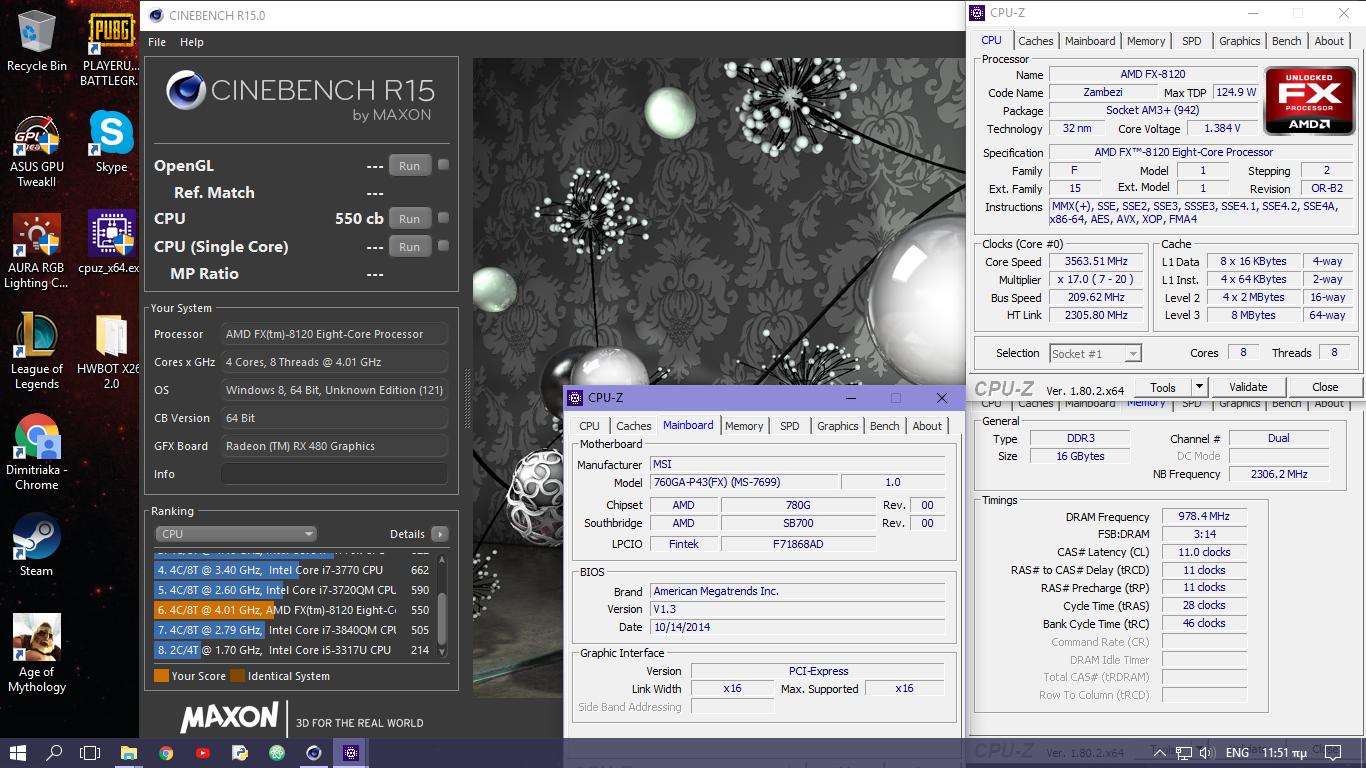Screen dimensions: 1366x768
Task: Select the cpuz_x64.exe desktop icon
Action: [x=112, y=243]
